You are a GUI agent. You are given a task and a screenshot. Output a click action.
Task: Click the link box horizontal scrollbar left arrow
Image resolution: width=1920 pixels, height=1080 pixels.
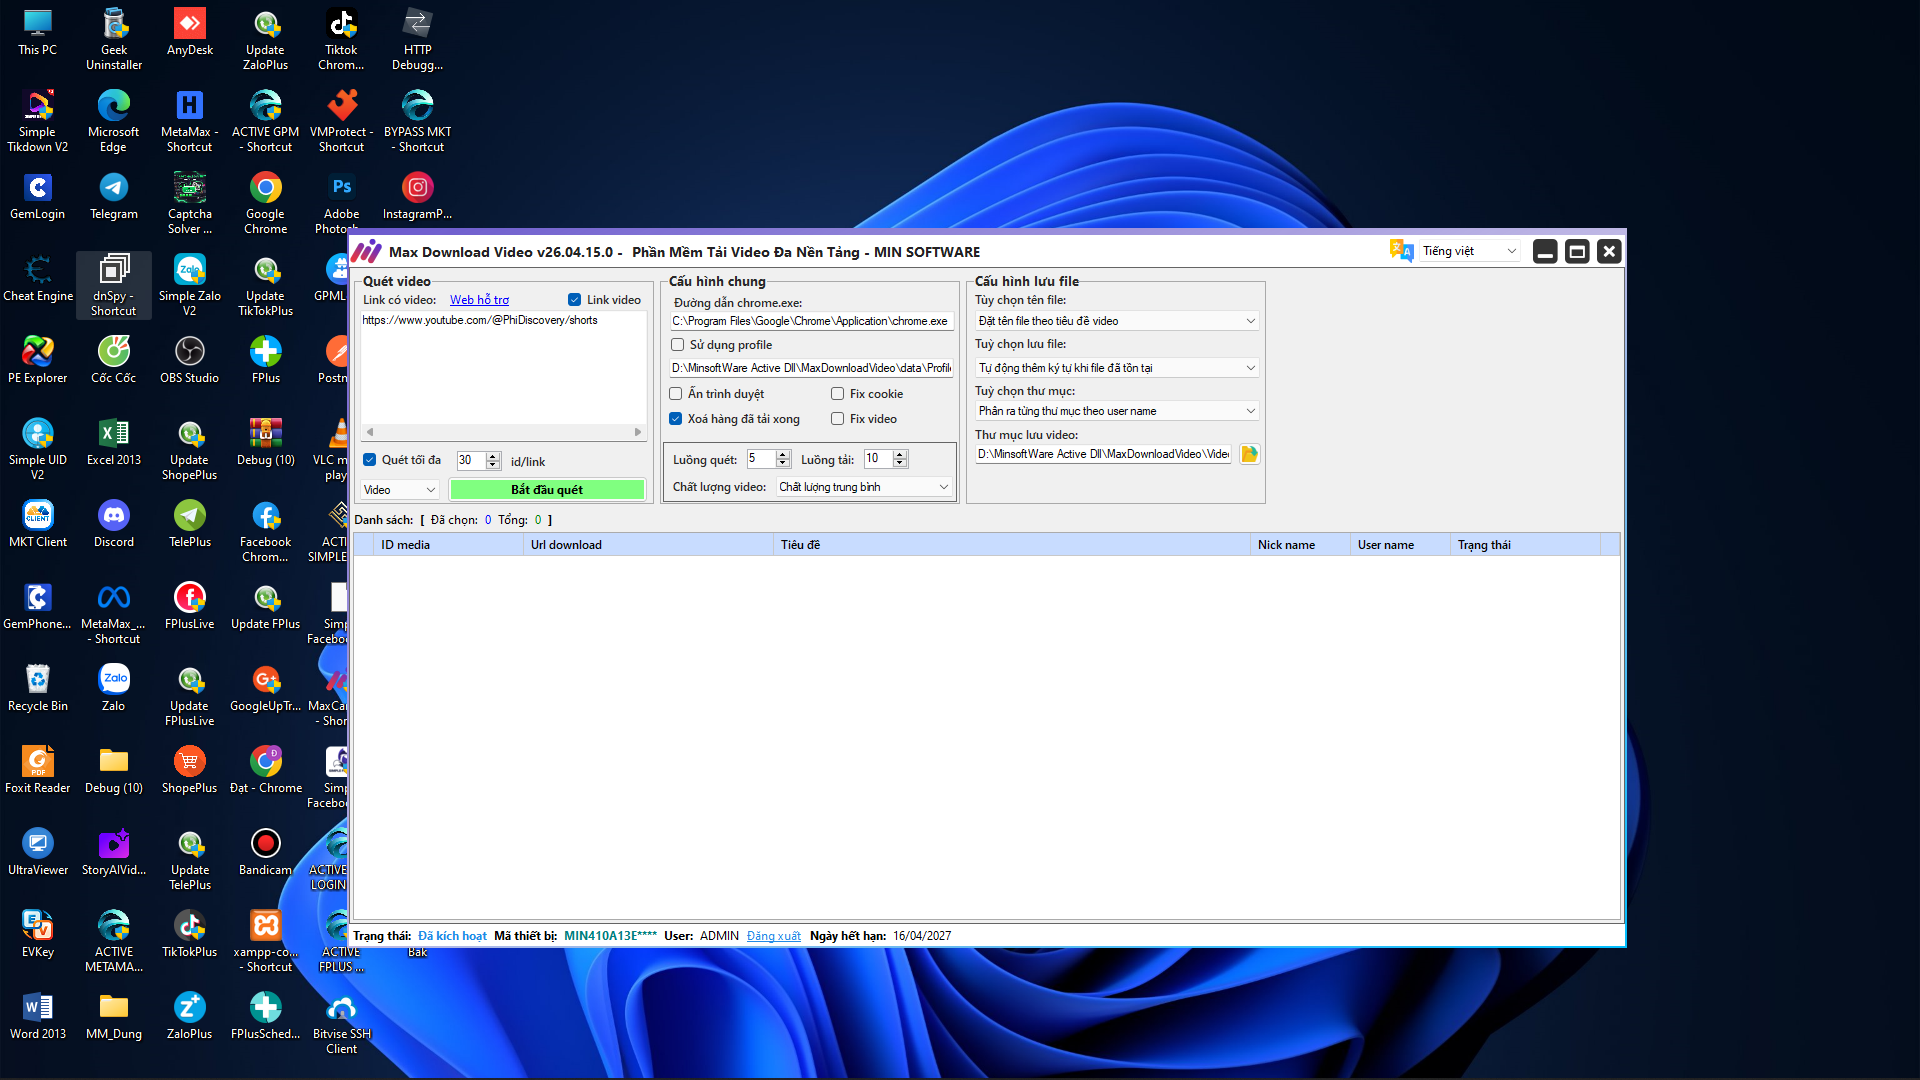click(370, 432)
